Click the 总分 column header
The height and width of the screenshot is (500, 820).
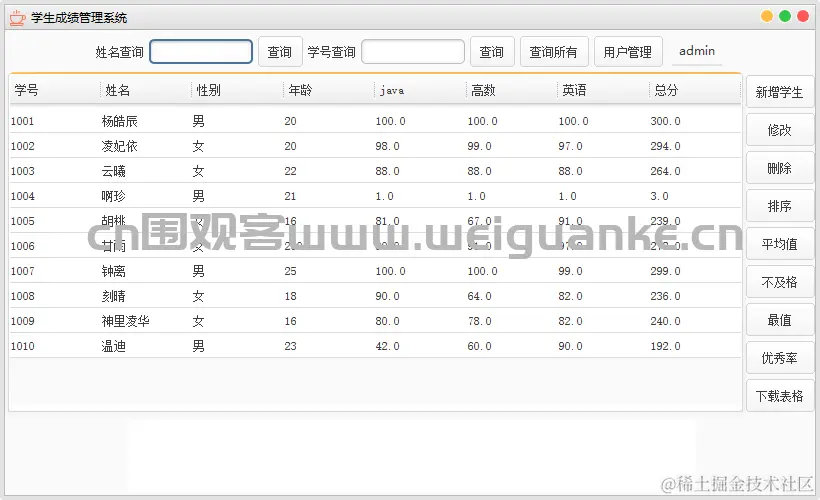tap(694, 90)
